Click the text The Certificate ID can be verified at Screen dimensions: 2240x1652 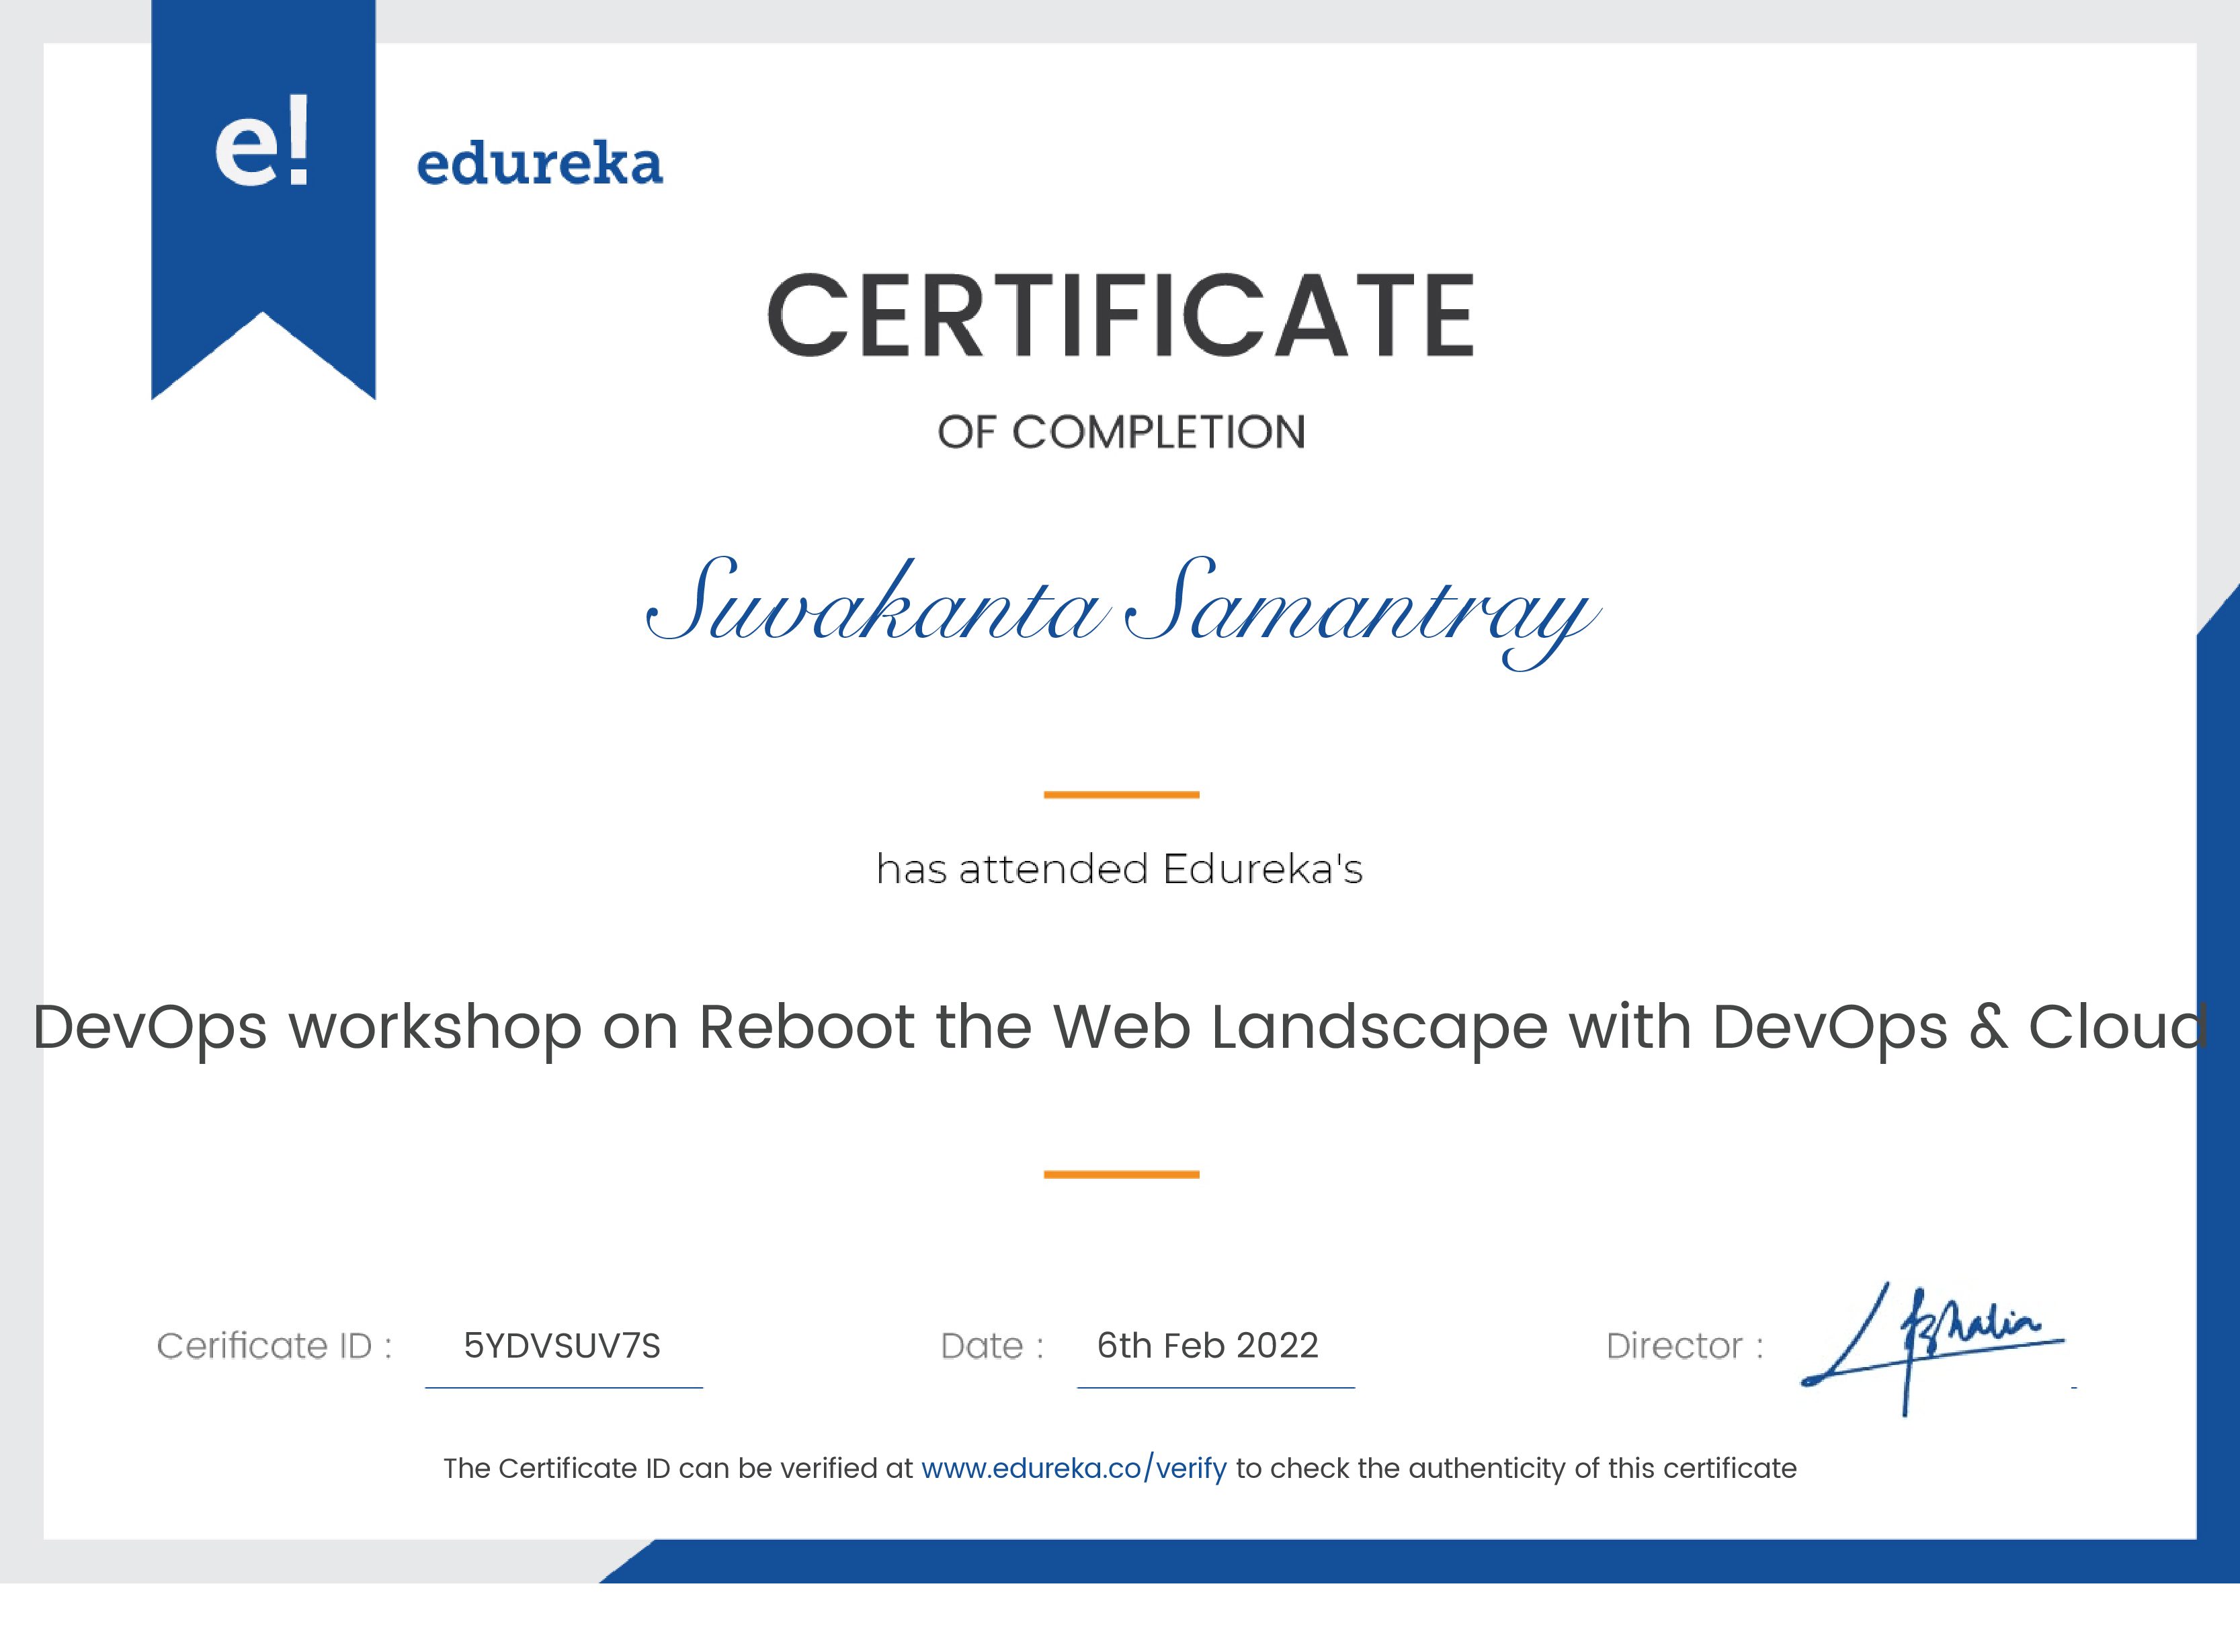(x=678, y=1468)
